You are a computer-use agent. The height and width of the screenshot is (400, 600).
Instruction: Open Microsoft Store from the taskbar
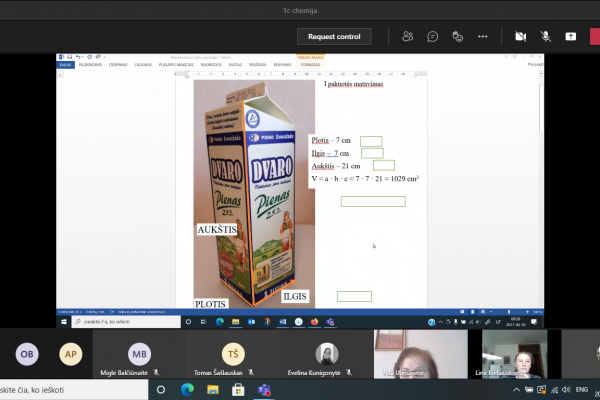(238, 390)
